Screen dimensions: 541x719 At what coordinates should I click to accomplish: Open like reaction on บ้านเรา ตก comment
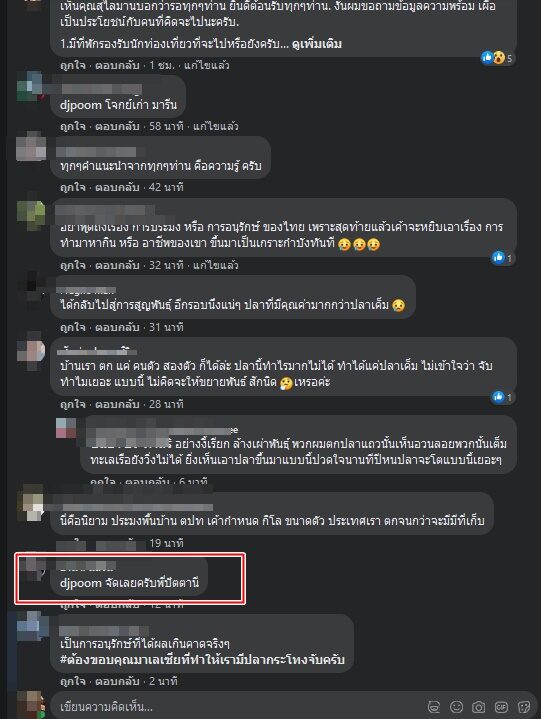(x=503, y=397)
